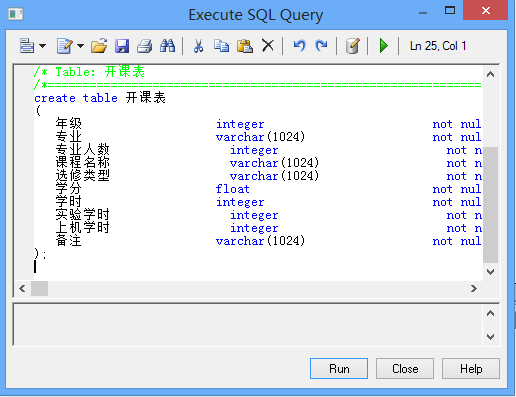Click the column name 专业 alone
Screen dimensions: 516x397
[68, 137]
